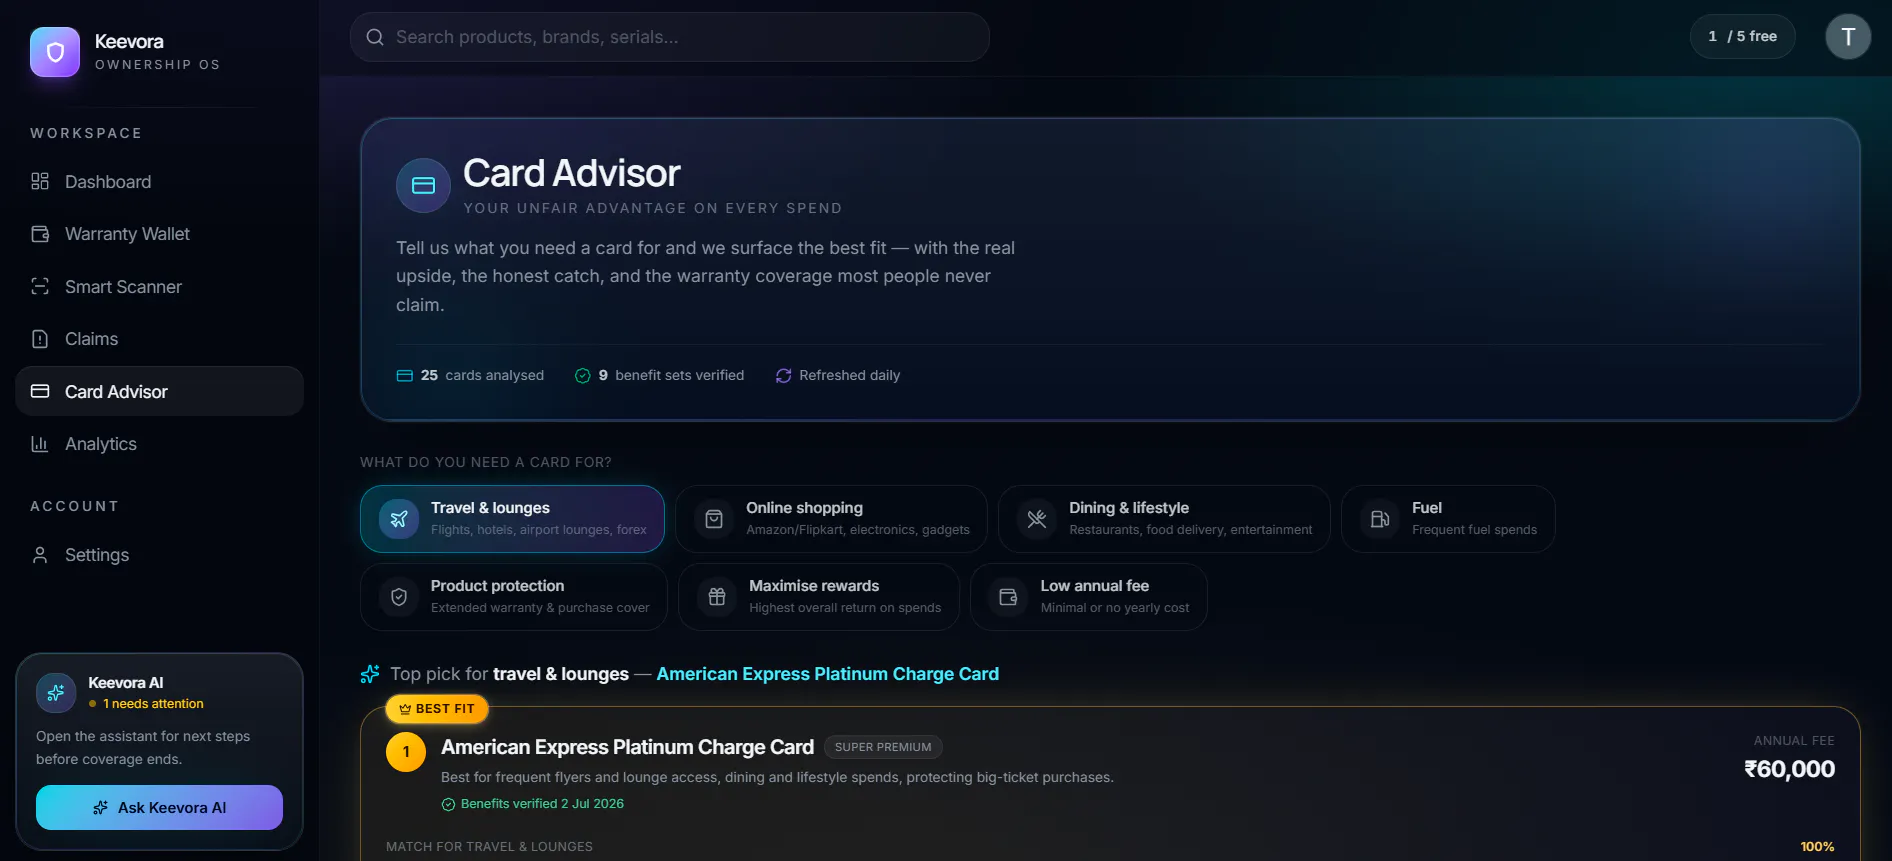Click the 1 / 5 free usage pill
Viewport: 1892px width, 861px height.
pyautogui.click(x=1743, y=37)
